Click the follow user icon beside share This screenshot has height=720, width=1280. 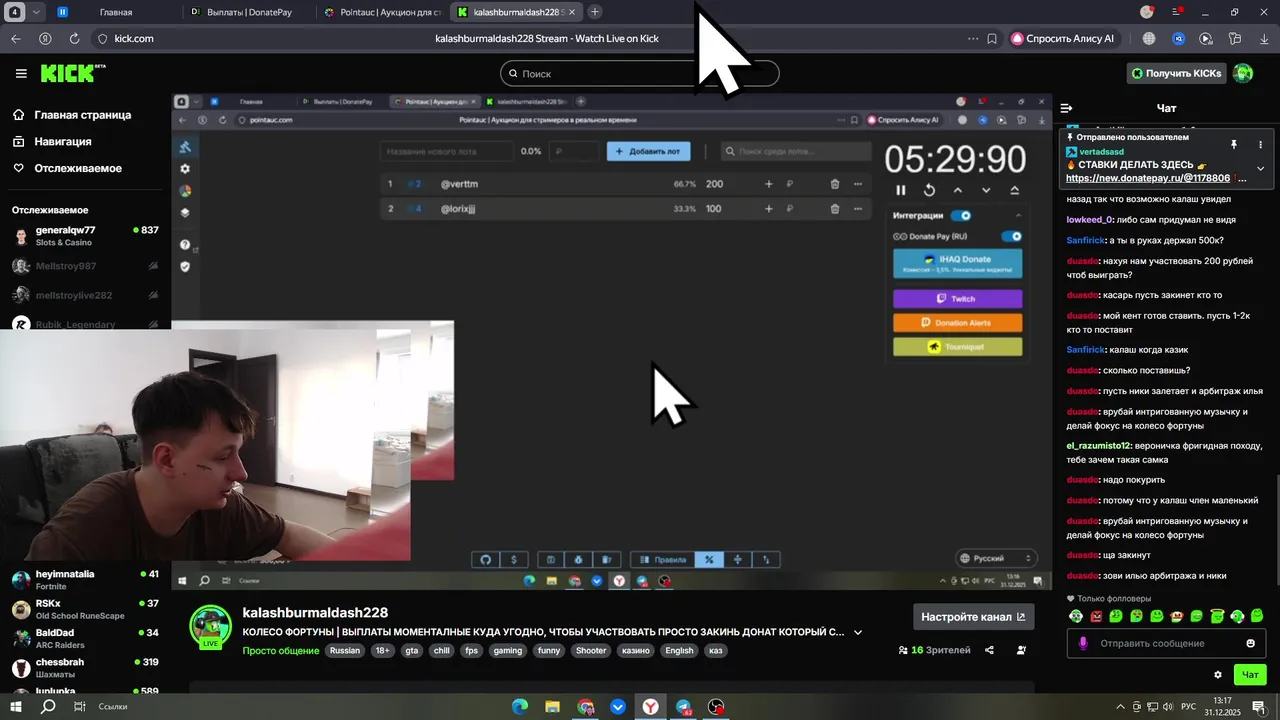1021,650
